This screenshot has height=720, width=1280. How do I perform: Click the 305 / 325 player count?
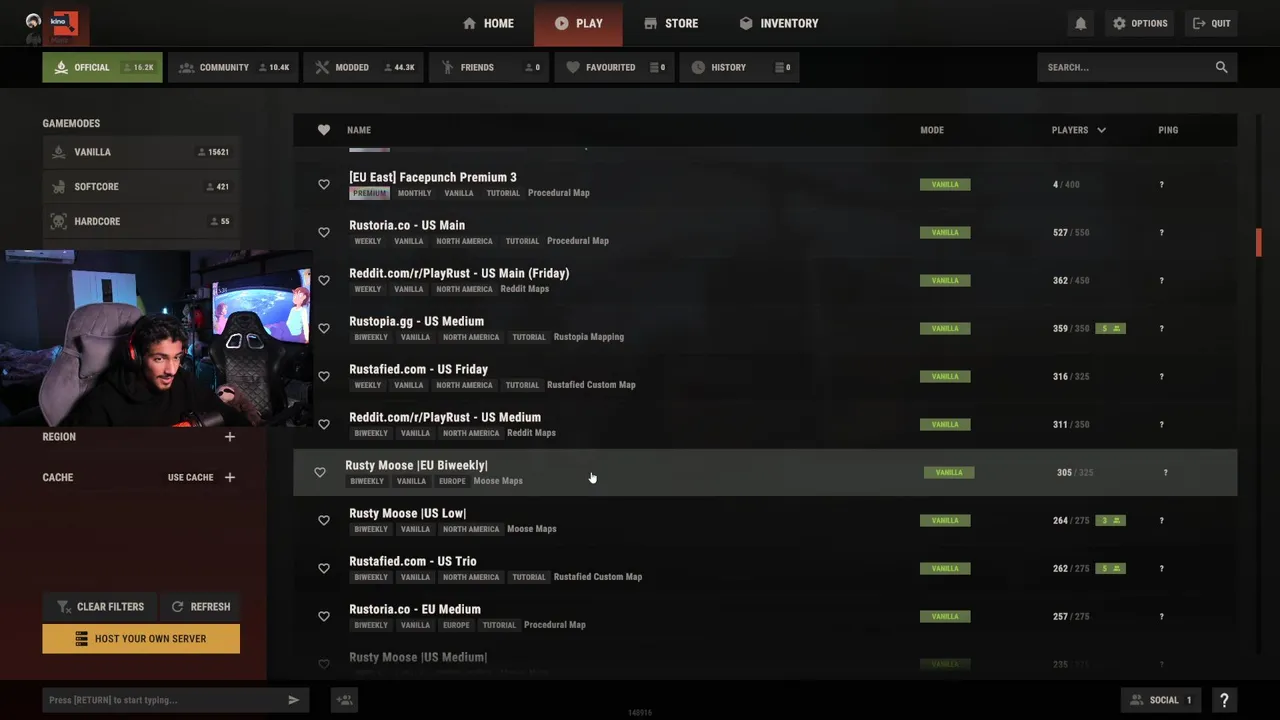pyautogui.click(x=1075, y=473)
